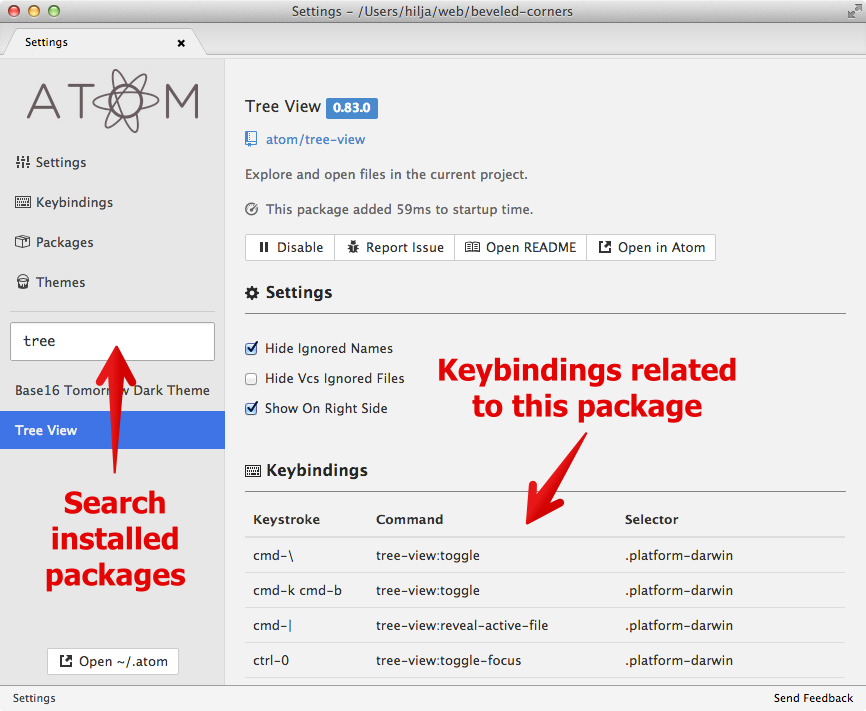Click the Keystroke column header
Viewport: 866px width, 711px height.
point(286,519)
